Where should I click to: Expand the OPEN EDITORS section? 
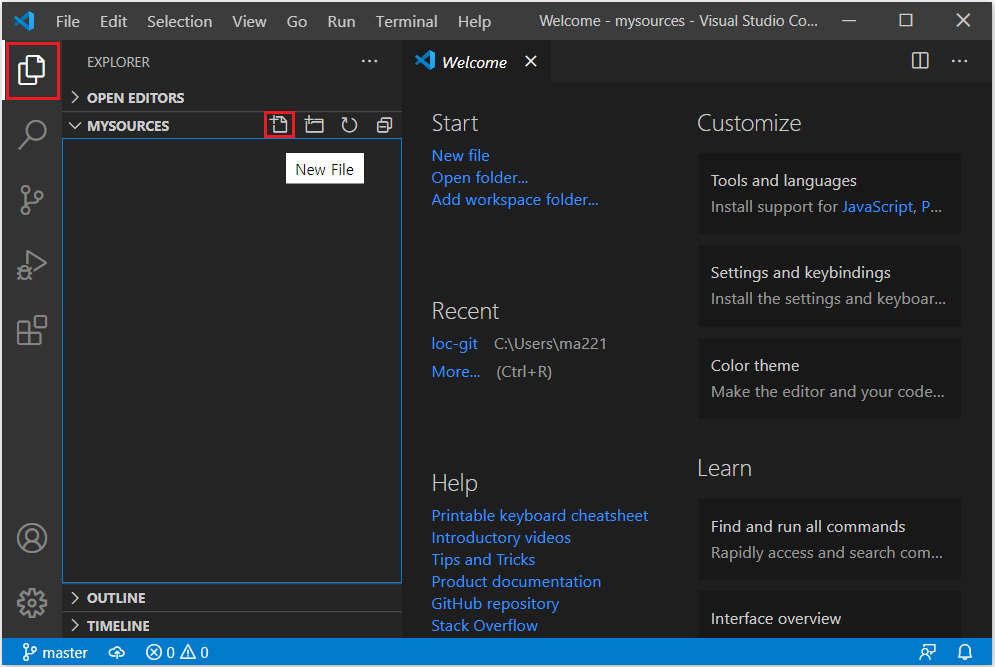232,98
